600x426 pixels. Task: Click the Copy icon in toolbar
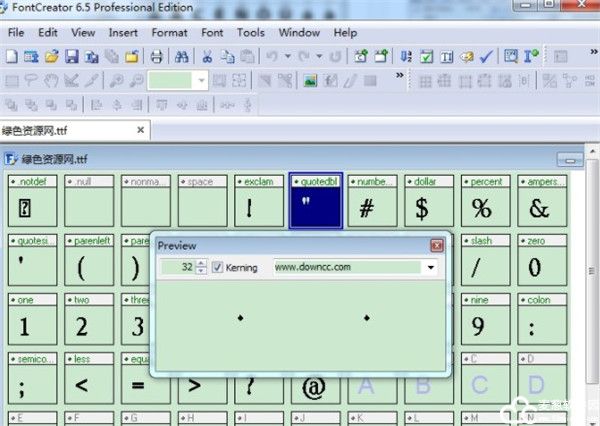click(228, 57)
